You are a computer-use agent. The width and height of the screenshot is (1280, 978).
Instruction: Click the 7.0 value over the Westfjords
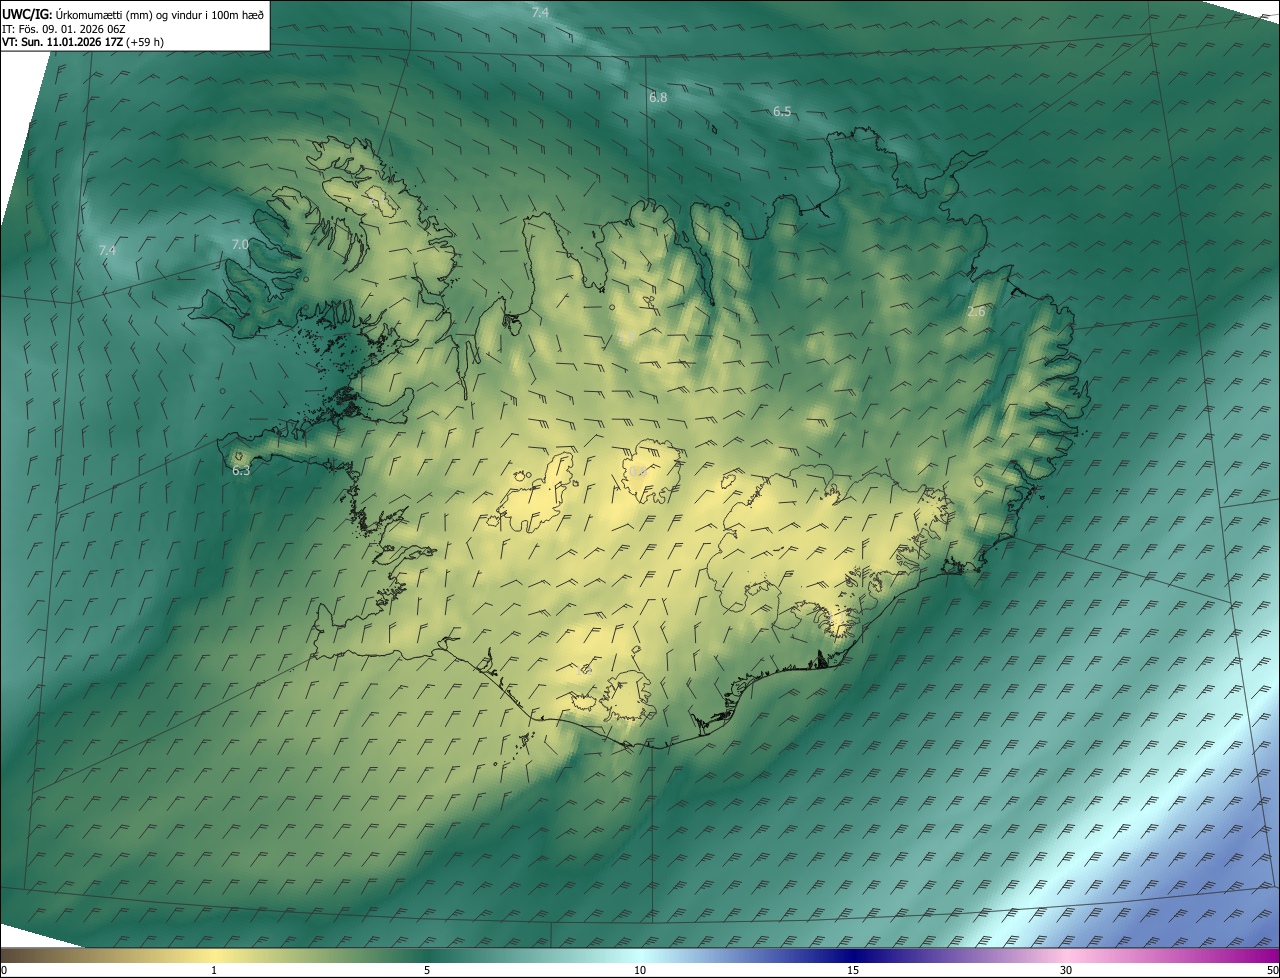click(x=240, y=244)
